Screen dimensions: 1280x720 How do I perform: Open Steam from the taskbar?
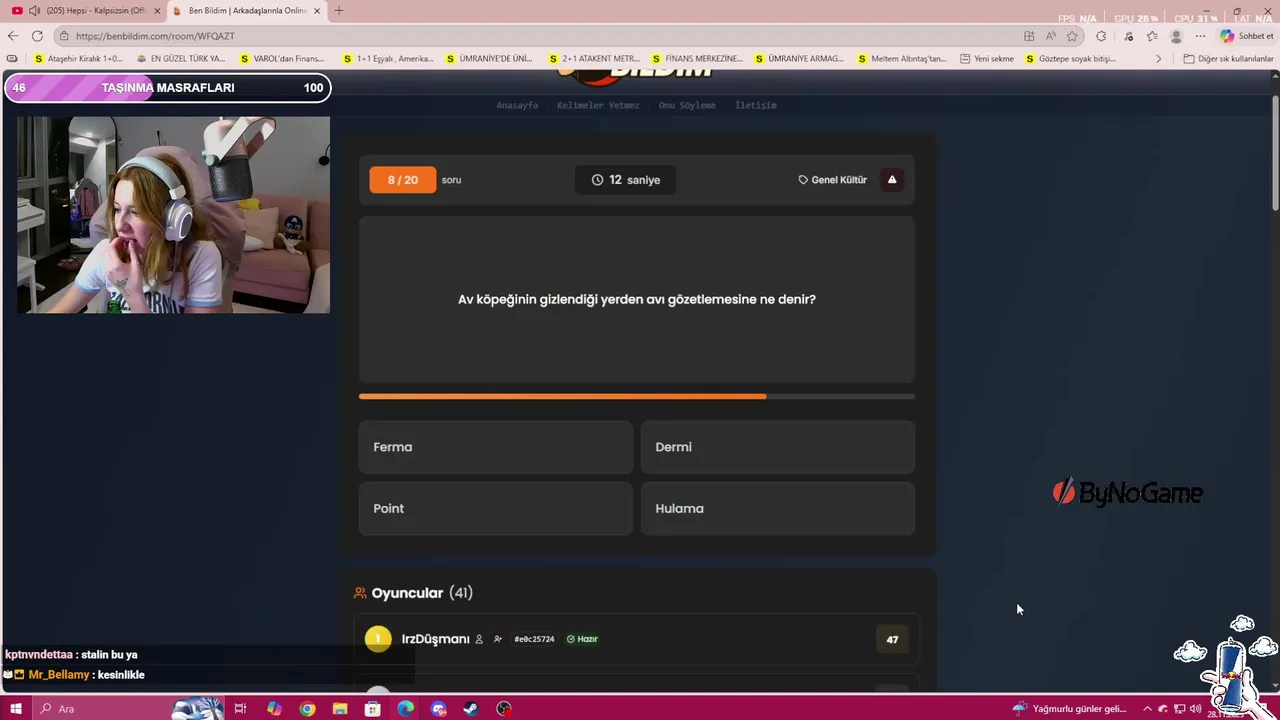click(x=470, y=709)
